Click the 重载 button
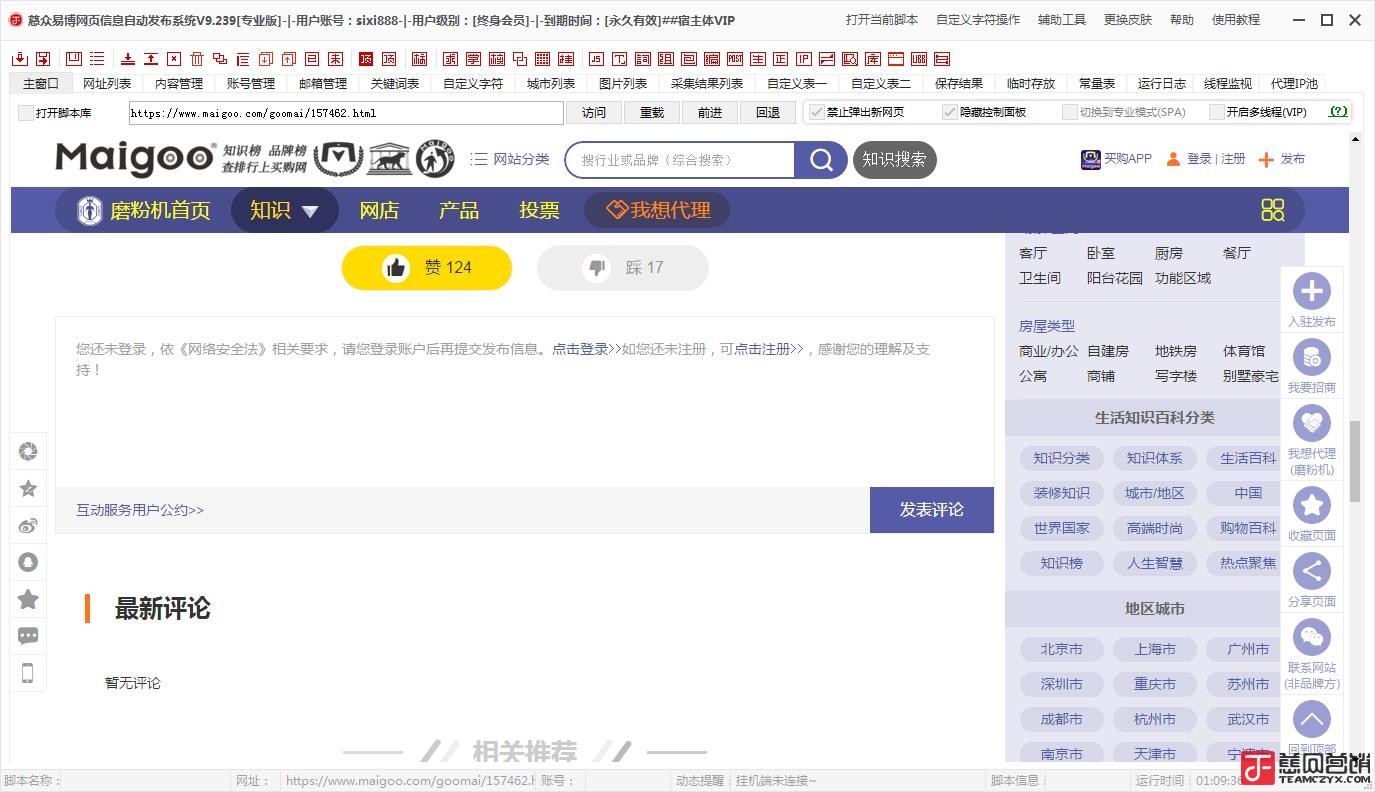 click(x=652, y=113)
